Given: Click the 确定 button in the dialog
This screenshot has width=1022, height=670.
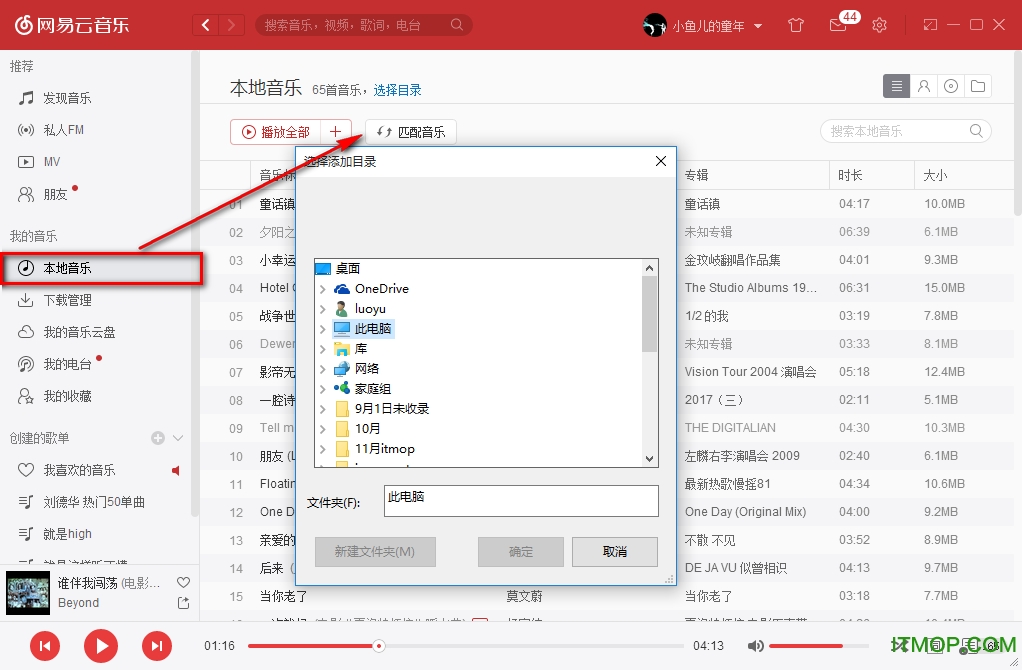Looking at the screenshot, I should 520,551.
